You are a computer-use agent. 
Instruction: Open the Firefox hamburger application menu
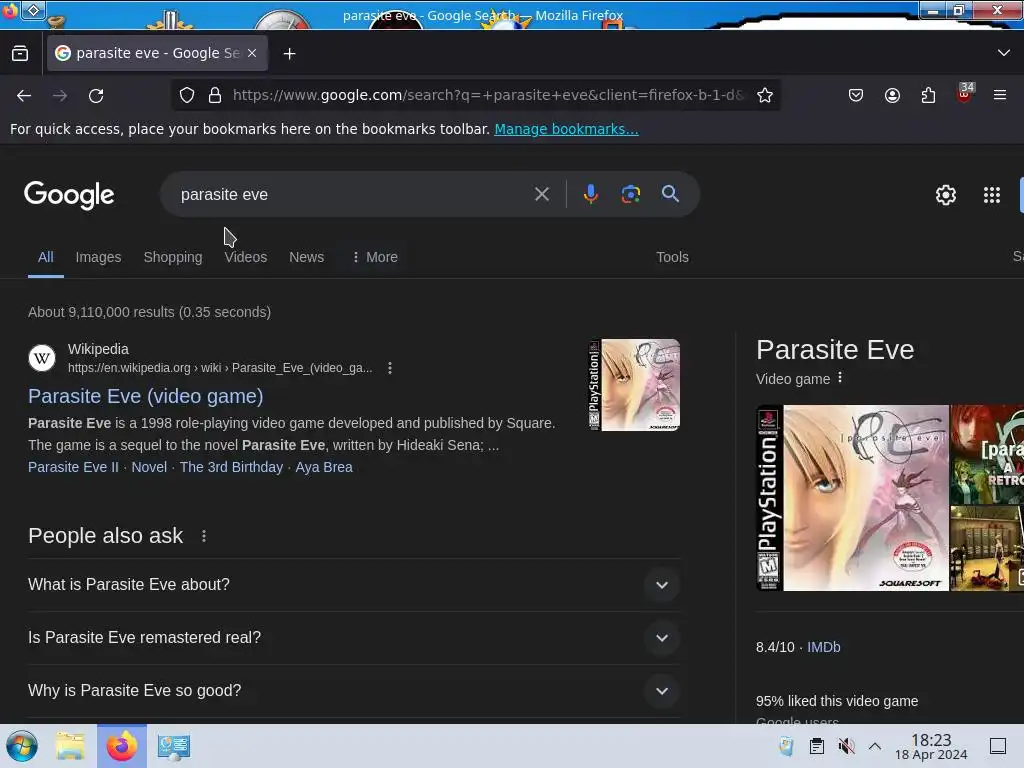[1000, 95]
